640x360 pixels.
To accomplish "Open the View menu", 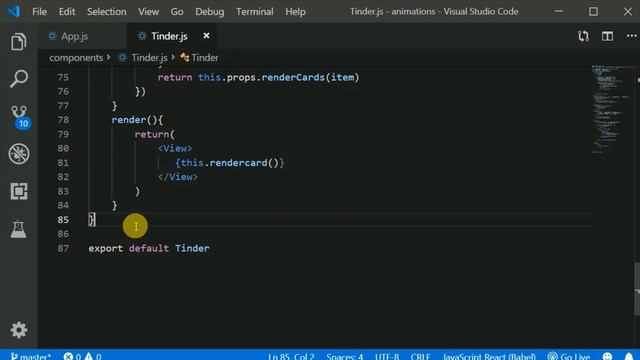I will (149, 11).
